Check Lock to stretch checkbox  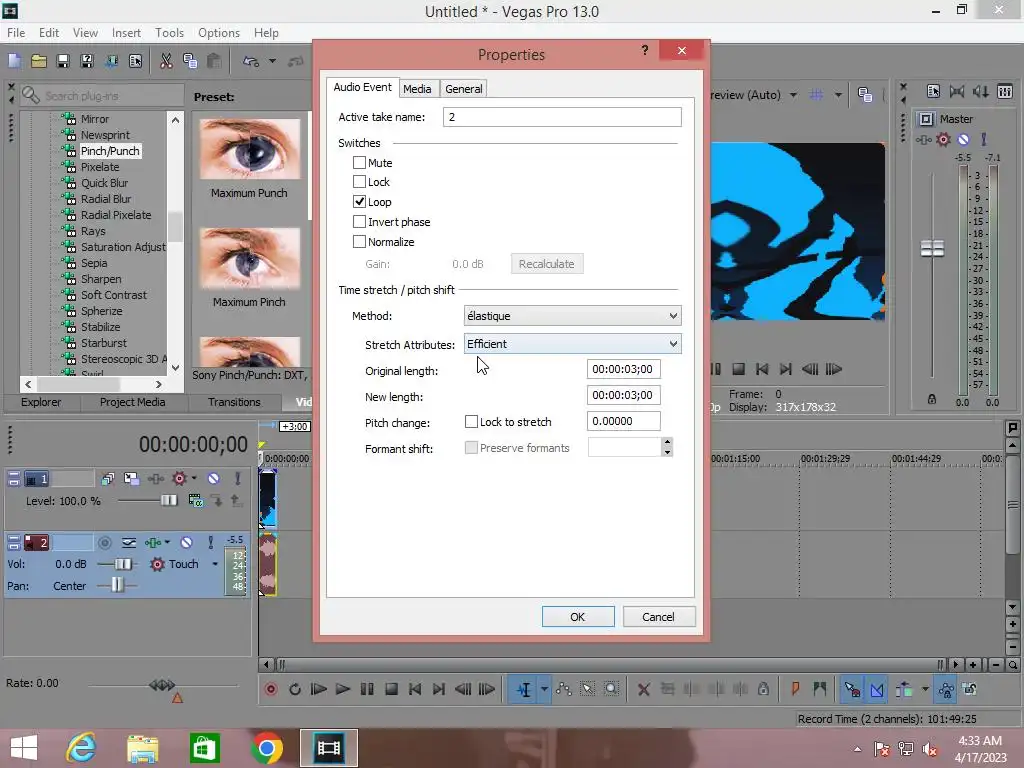click(471, 422)
